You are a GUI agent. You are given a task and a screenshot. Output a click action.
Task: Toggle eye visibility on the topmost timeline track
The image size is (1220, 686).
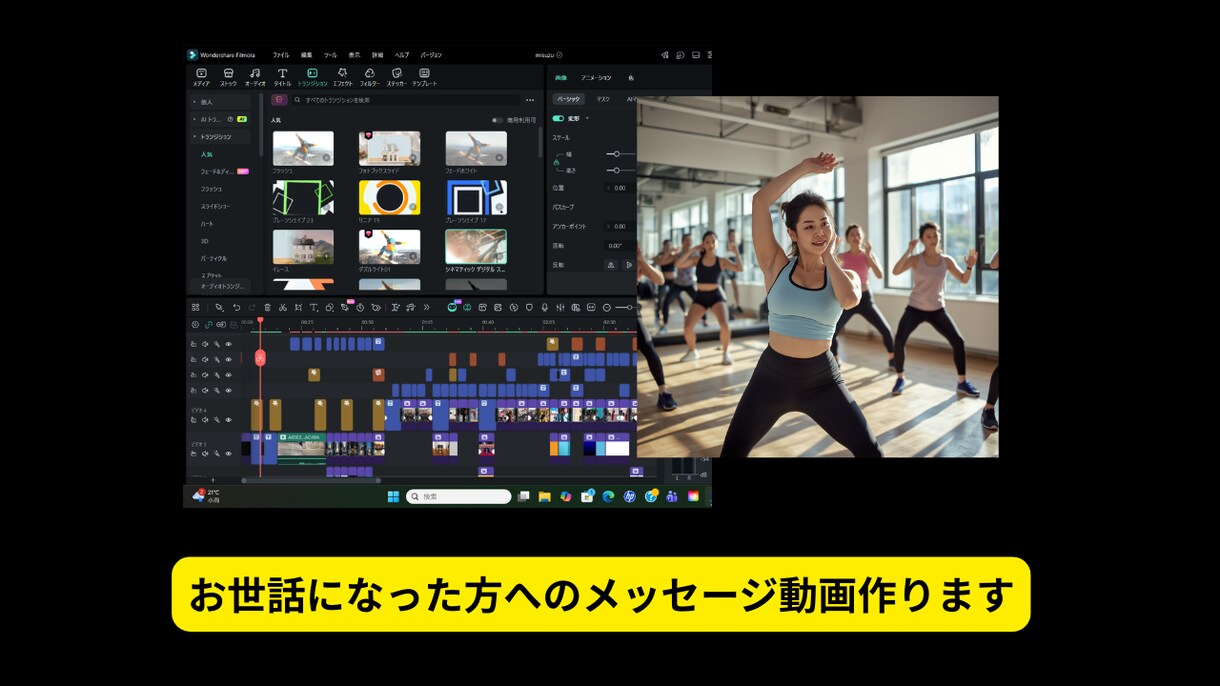click(x=228, y=344)
